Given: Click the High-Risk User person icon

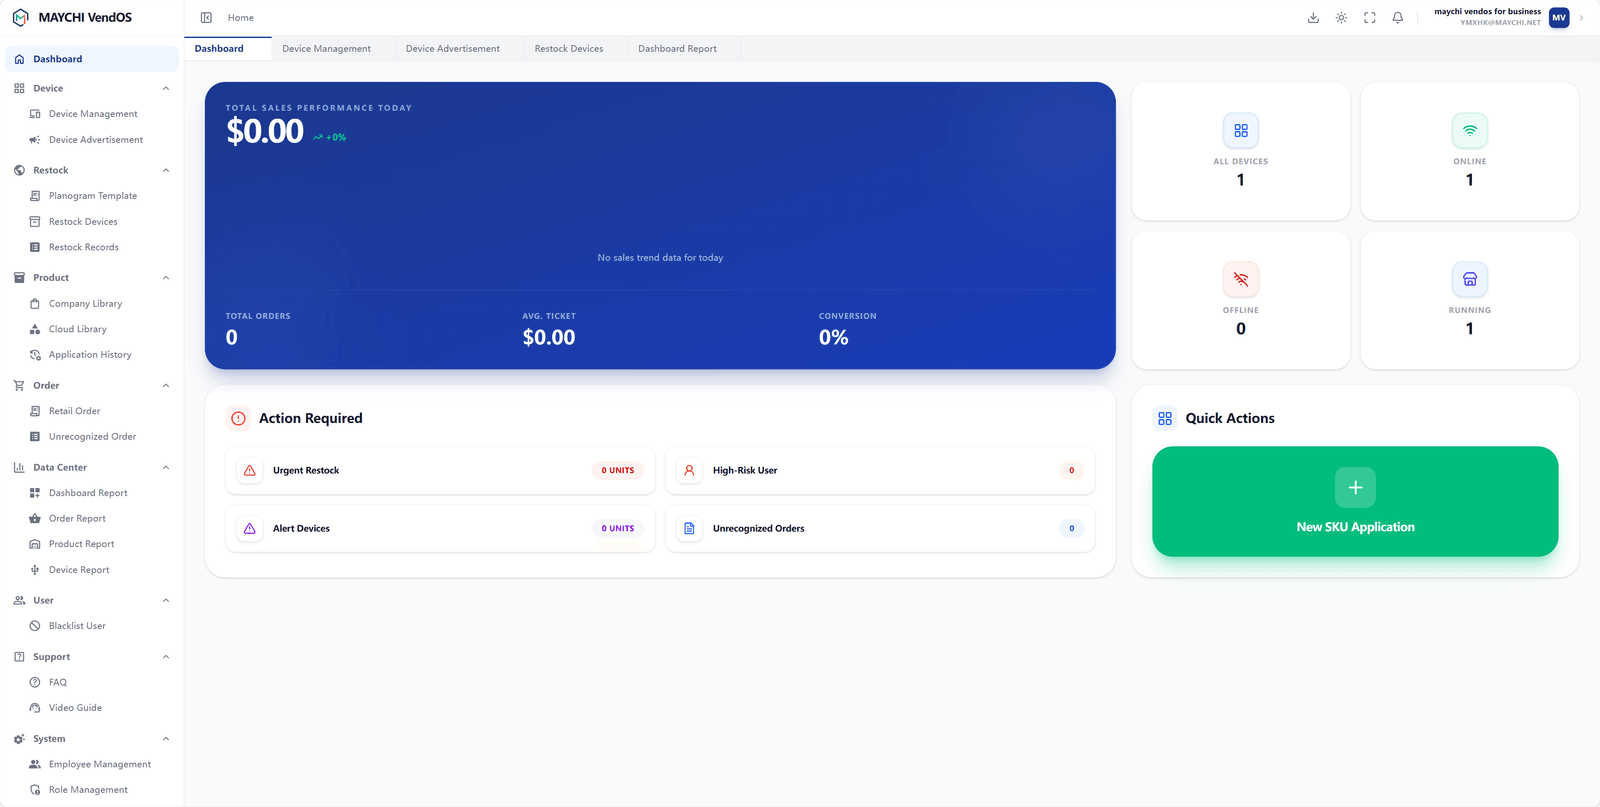Looking at the screenshot, I should click(689, 470).
